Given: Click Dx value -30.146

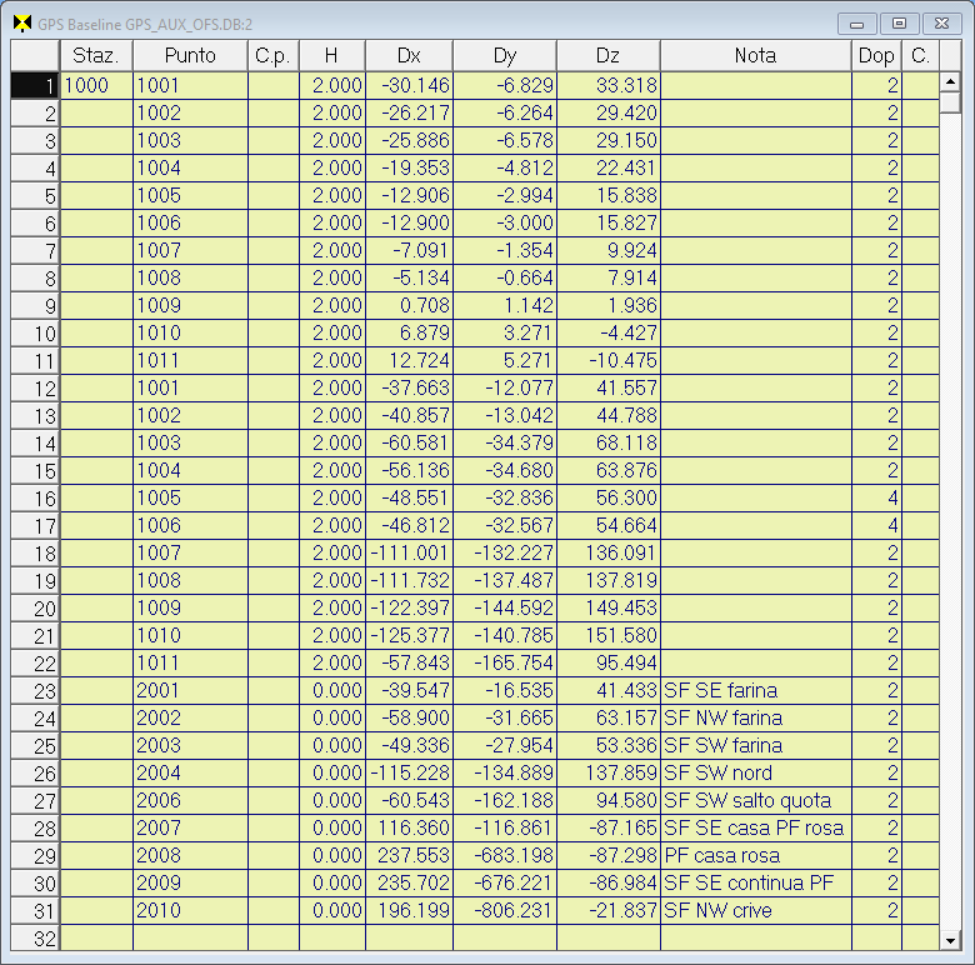Looking at the screenshot, I should point(409,85).
